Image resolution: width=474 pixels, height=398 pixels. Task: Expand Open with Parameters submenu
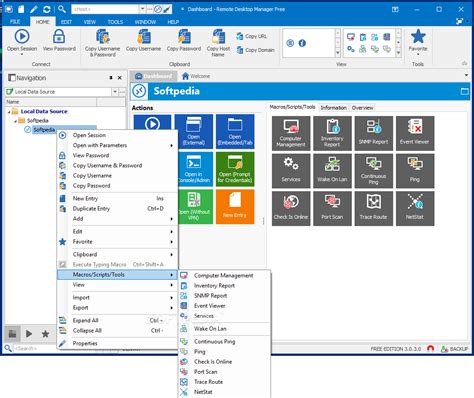click(x=118, y=145)
